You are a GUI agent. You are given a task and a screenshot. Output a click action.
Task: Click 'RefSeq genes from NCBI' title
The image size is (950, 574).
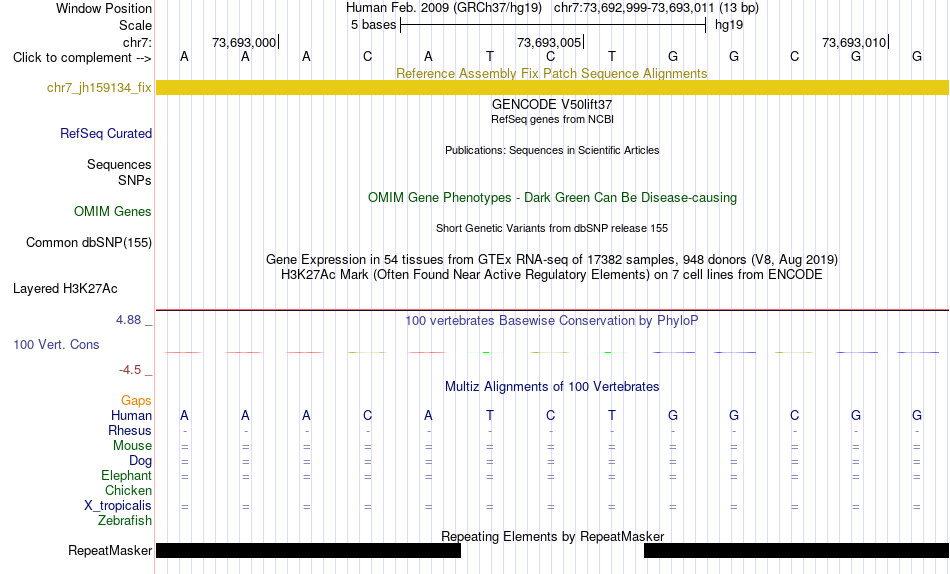point(553,119)
